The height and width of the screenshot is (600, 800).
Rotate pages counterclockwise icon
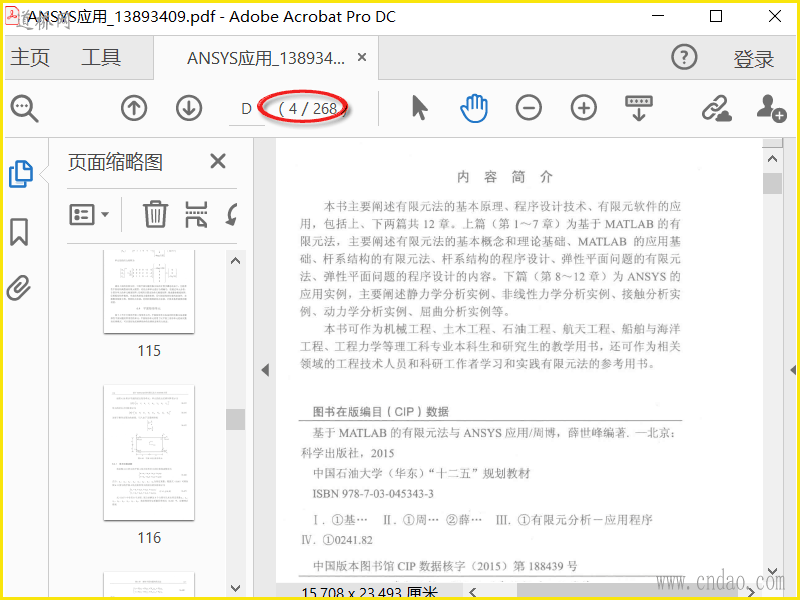(232, 214)
